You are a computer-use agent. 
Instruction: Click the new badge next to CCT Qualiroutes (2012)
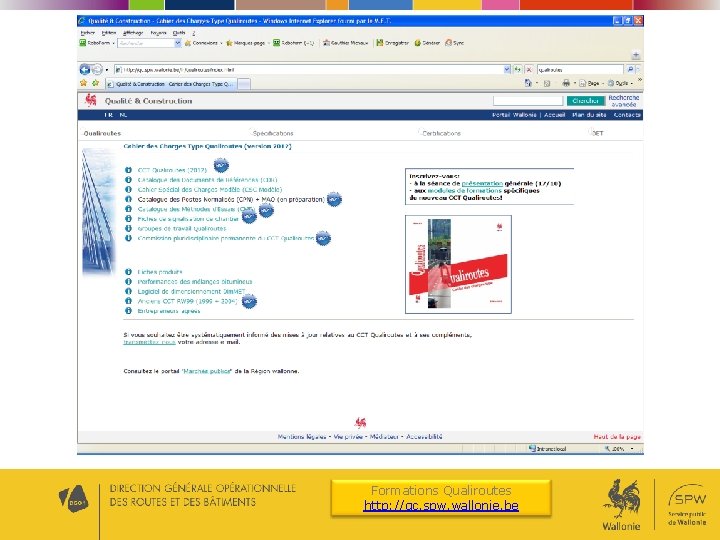coord(221,165)
